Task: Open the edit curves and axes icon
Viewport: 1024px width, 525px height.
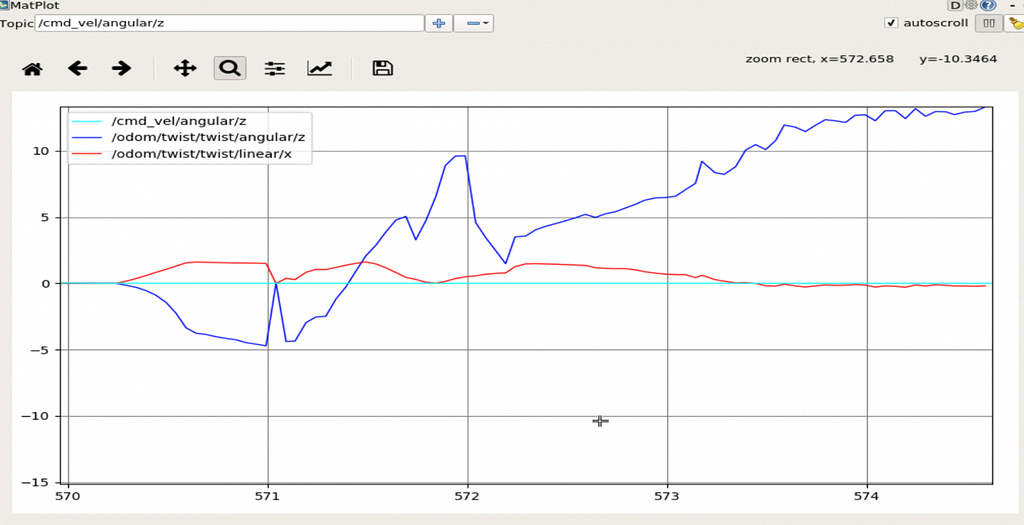Action: 320,69
